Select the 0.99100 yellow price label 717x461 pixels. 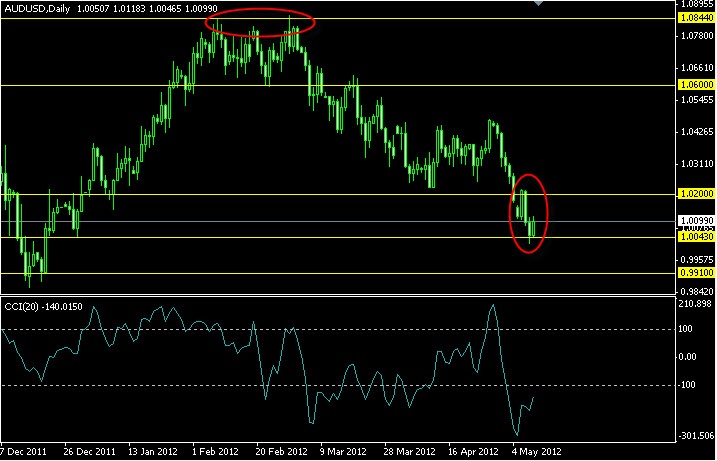697,273
